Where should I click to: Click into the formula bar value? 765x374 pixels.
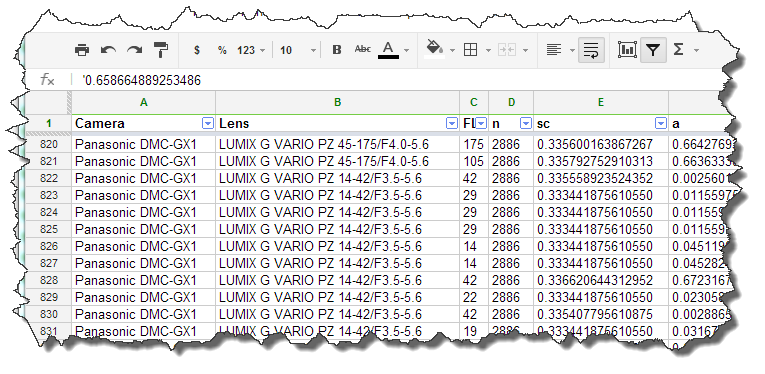pyautogui.click(x=142, y=80)
